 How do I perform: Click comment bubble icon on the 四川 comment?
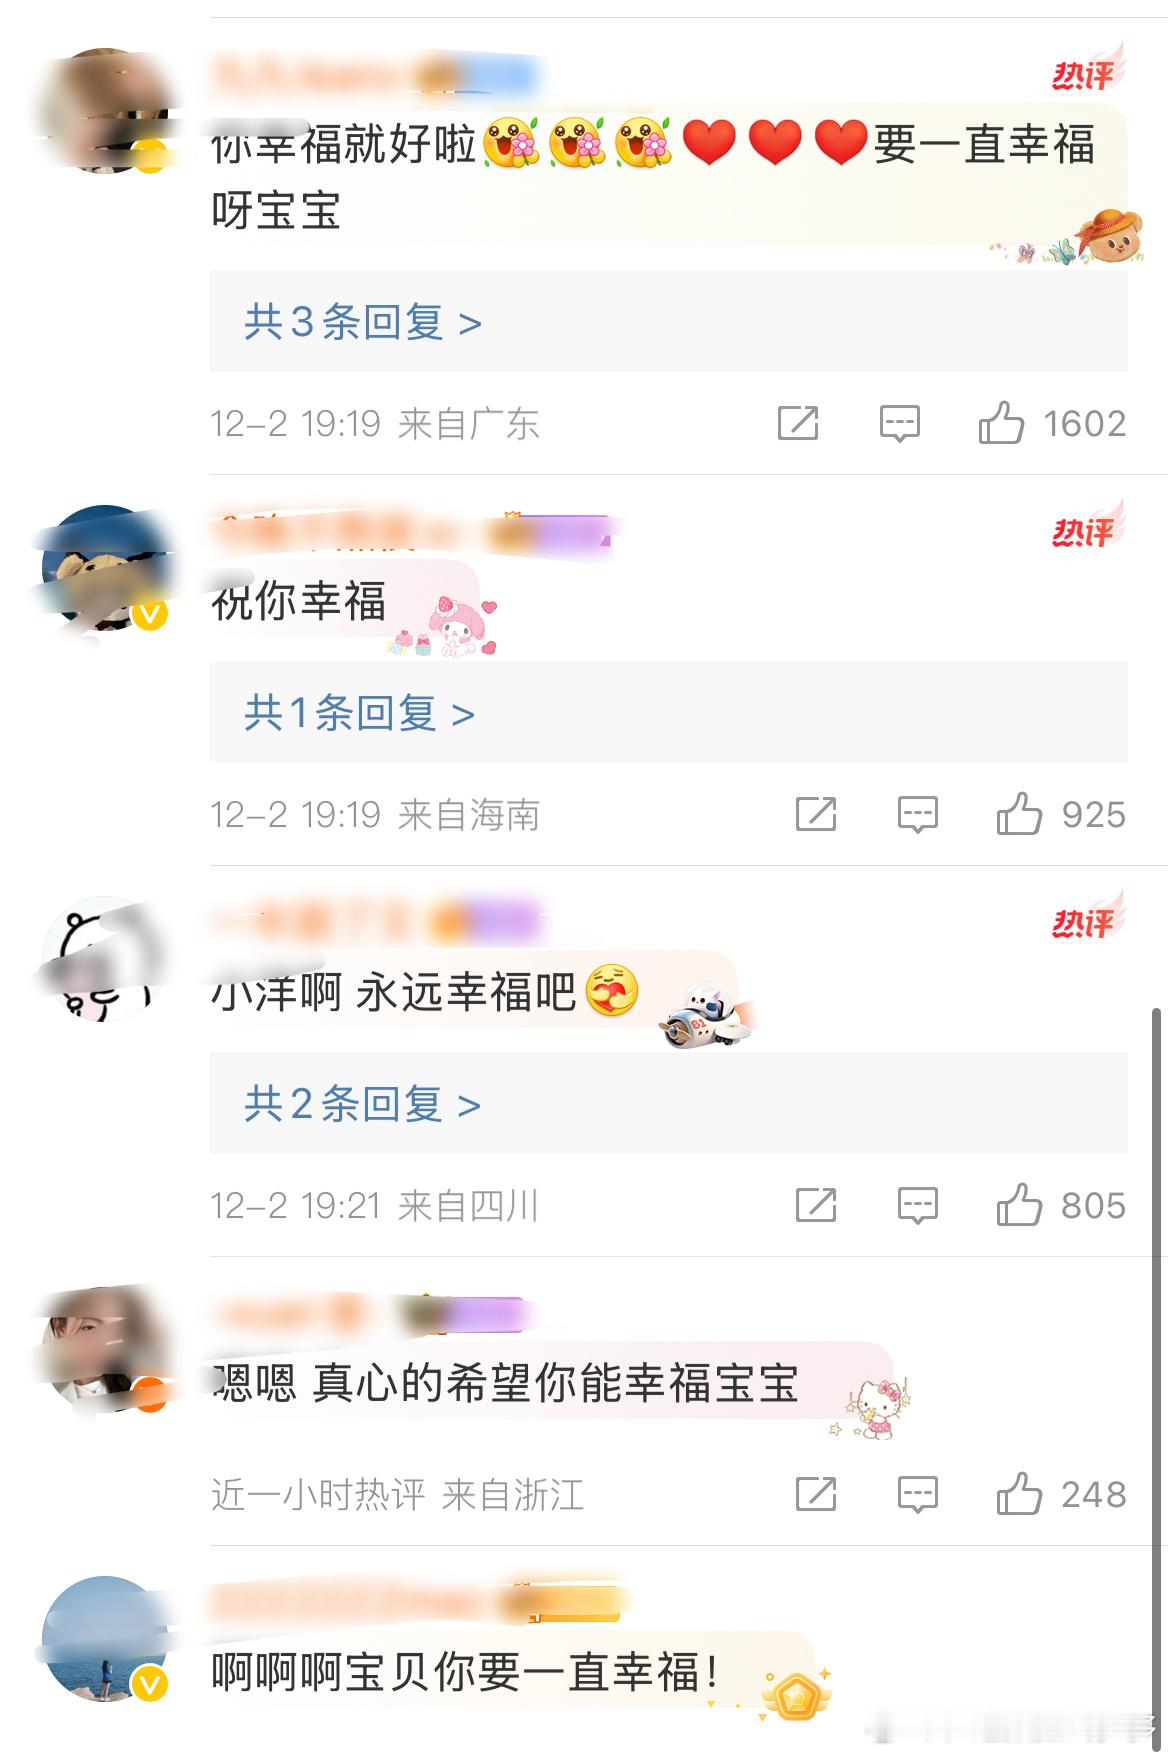tap(917, 1206)
